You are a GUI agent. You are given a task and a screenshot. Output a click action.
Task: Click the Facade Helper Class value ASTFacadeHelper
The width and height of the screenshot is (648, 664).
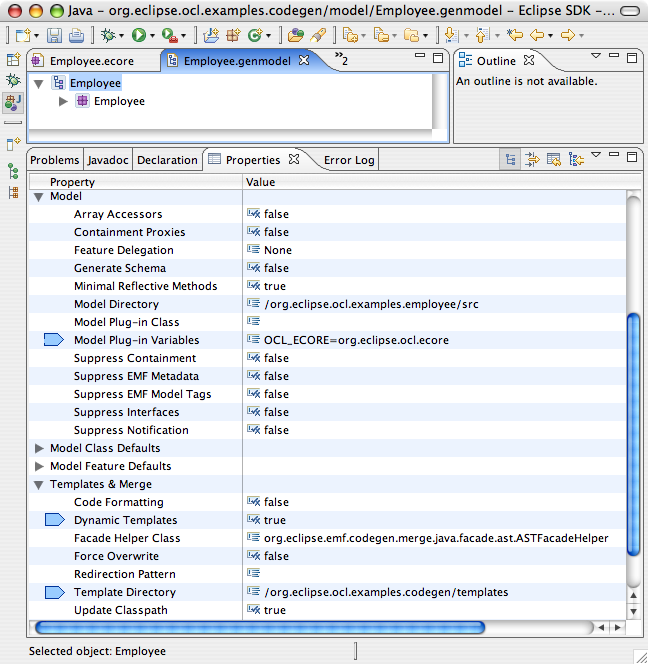point(436,538)
